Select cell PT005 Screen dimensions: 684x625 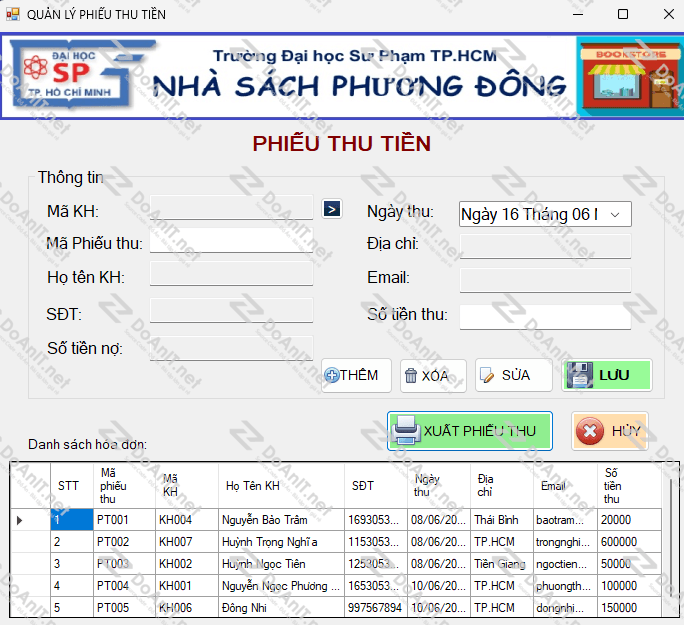tap(124, 607)
